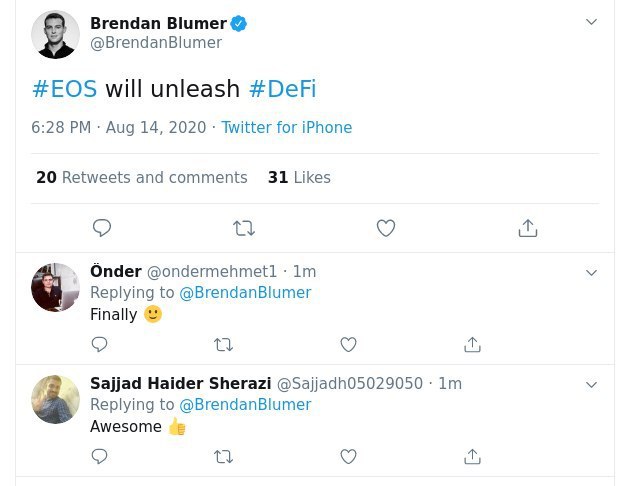This screenshot has height=486, width=625.
Task: Expand the options menu on Önder's reply
Action: click(x=591, y=272)
